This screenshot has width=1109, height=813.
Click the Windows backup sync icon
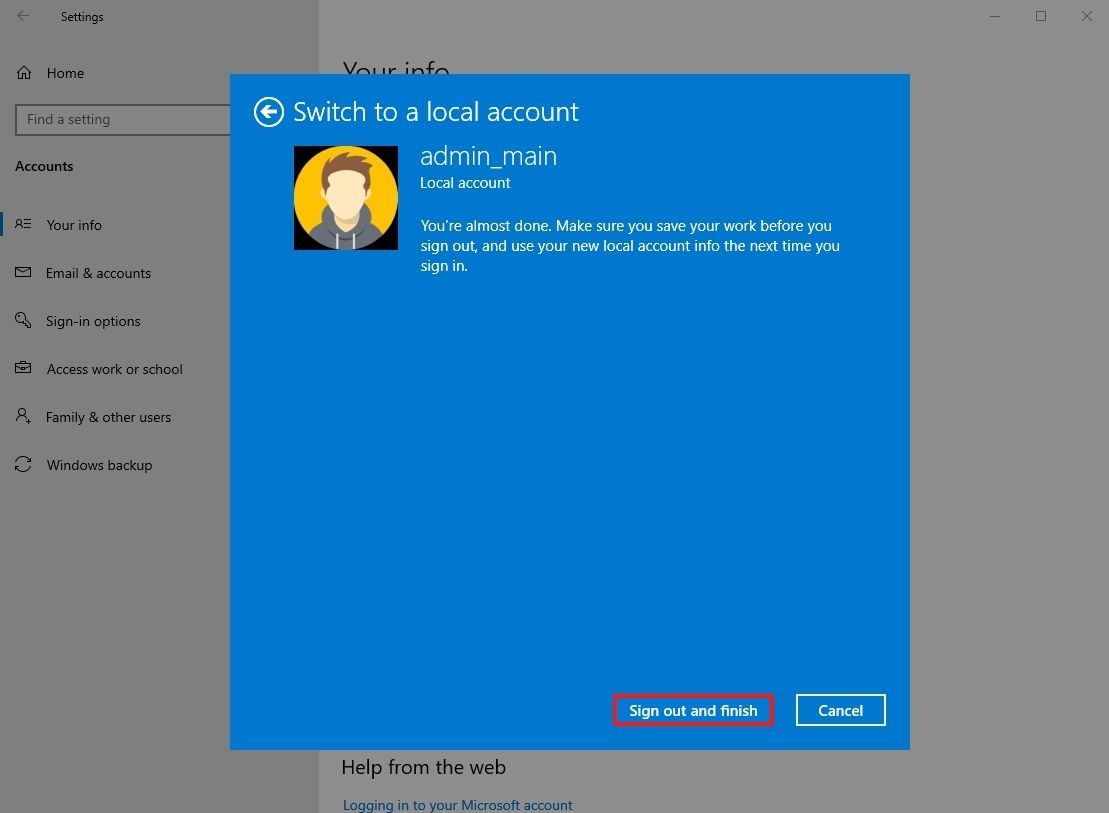pos(23,465)
